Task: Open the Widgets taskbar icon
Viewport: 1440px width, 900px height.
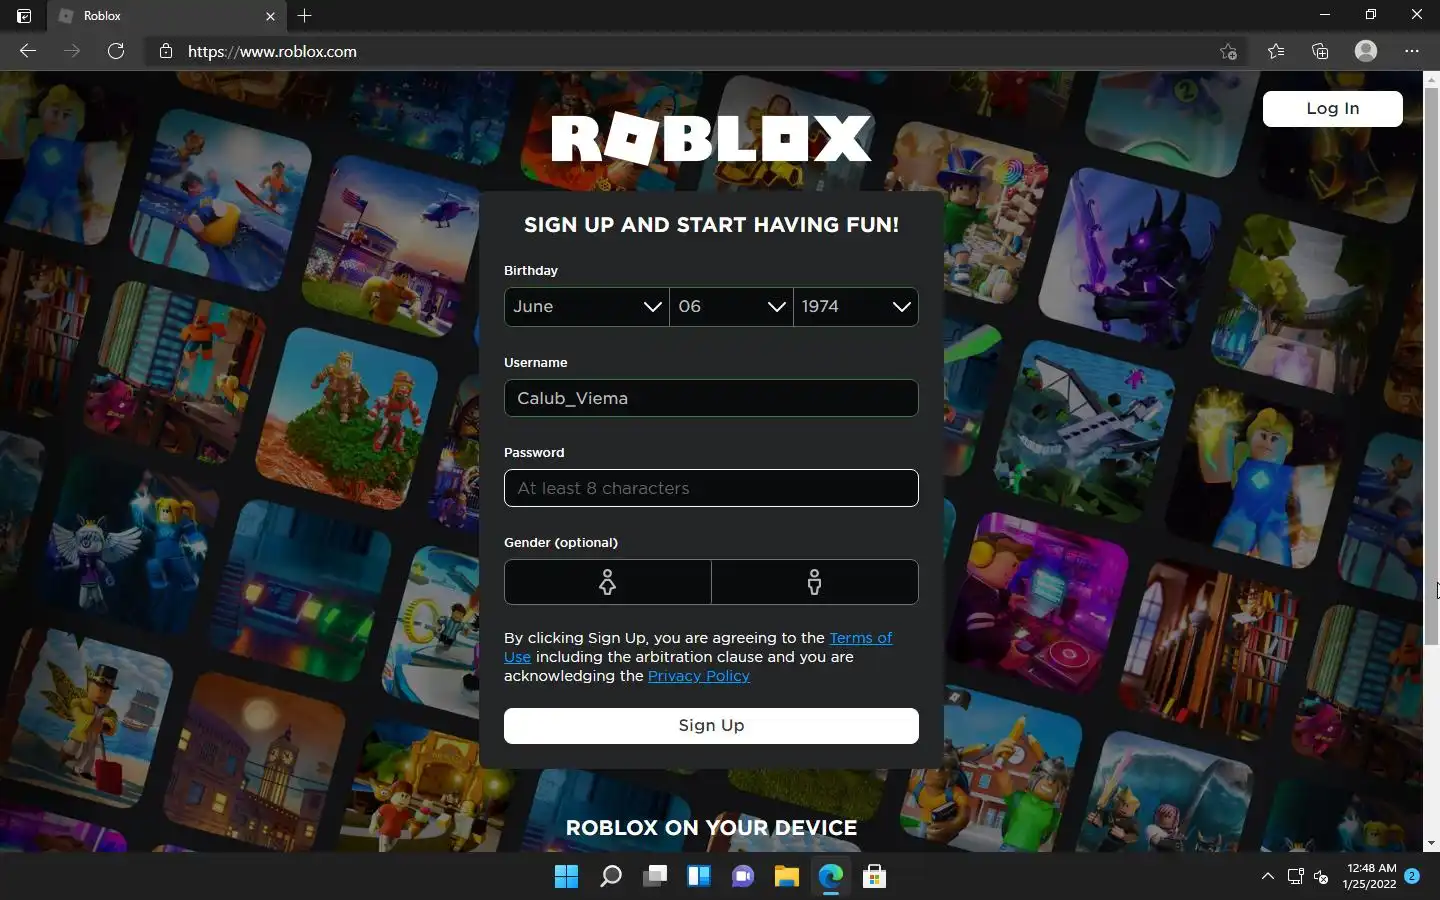Action: click(x=699, y=877)
